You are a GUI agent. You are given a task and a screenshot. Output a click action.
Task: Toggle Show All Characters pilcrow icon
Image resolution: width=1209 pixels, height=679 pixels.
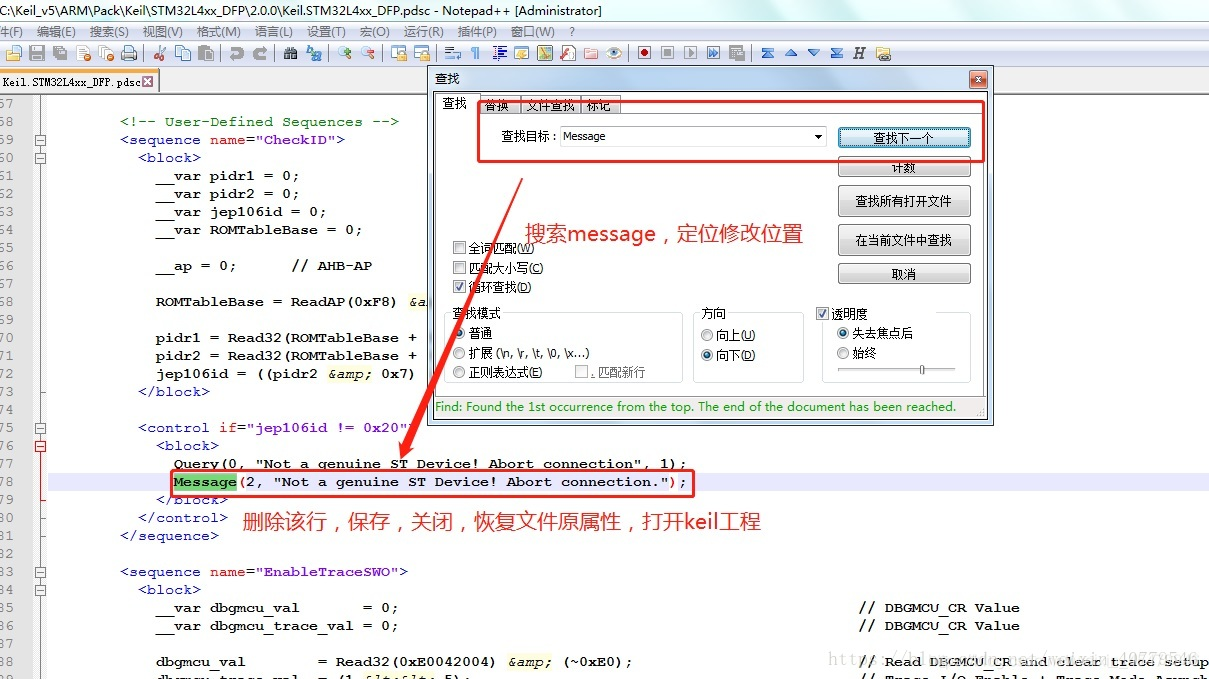point(474,52)
